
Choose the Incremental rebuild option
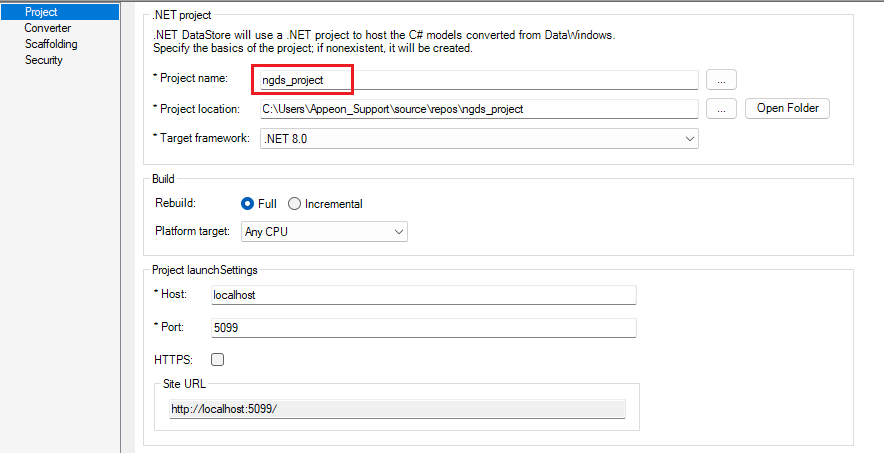point(294,204)
